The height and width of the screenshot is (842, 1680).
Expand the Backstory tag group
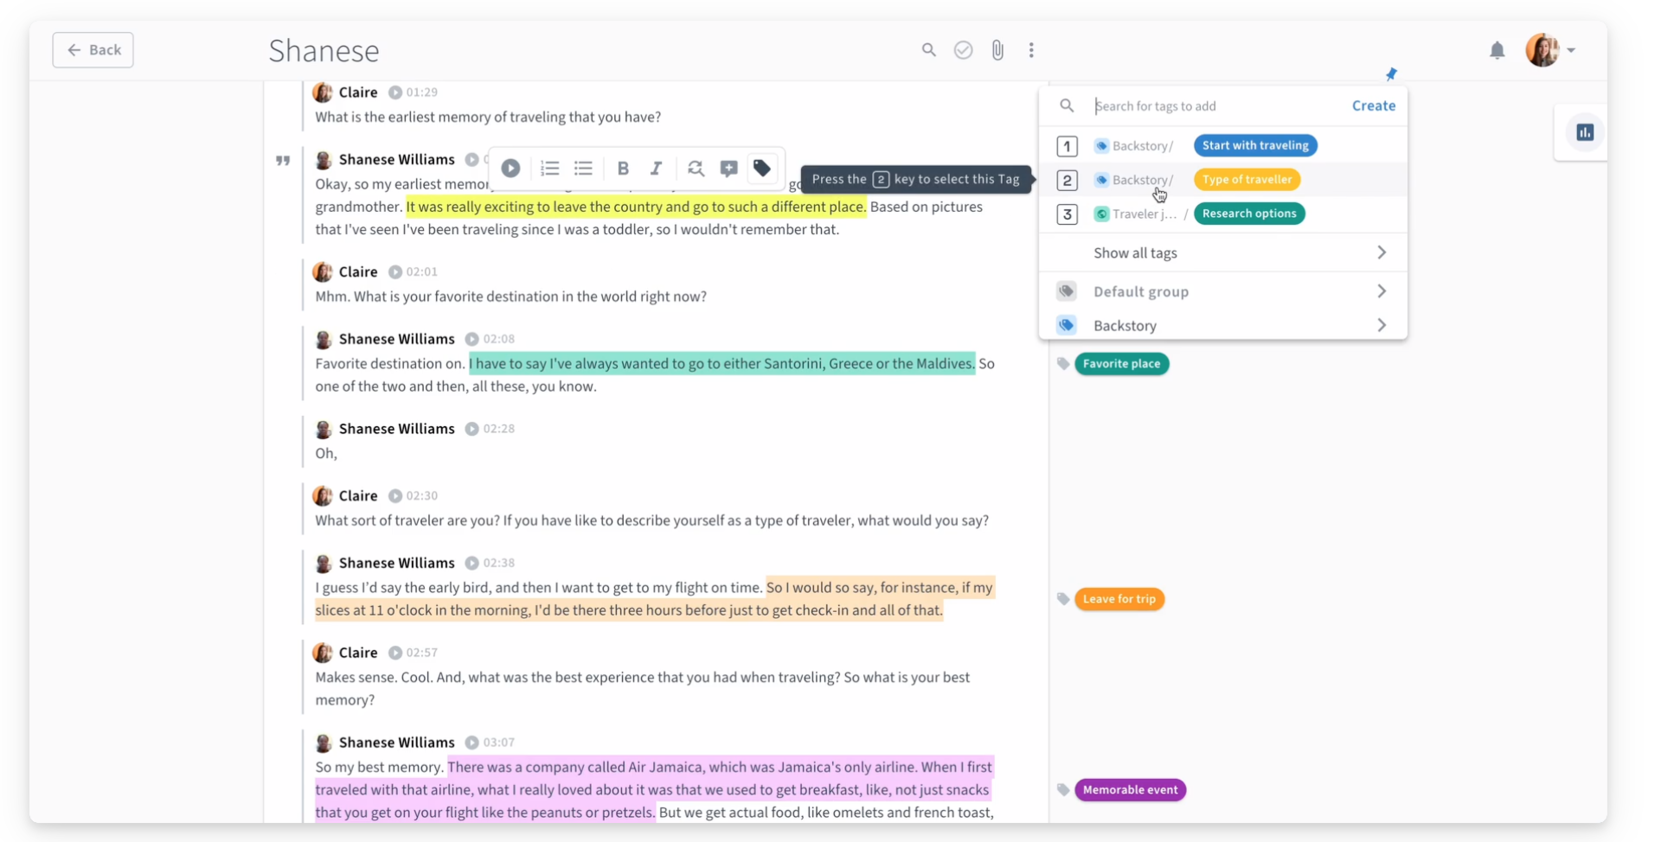coord(1223,325)
